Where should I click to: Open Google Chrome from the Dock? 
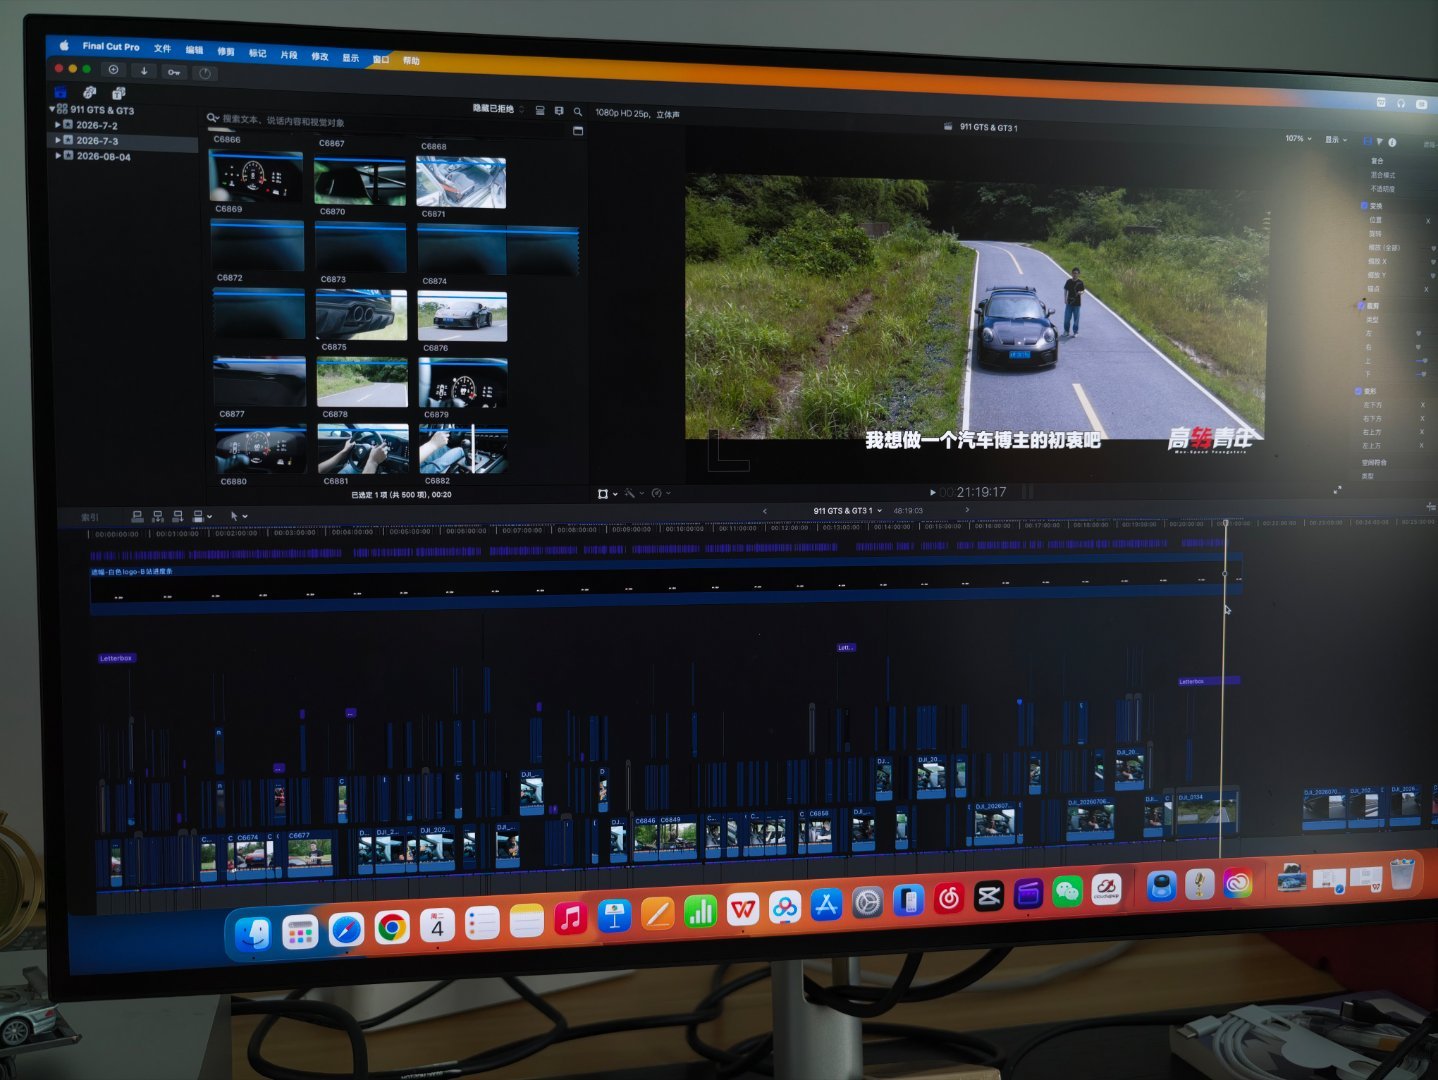392,929
